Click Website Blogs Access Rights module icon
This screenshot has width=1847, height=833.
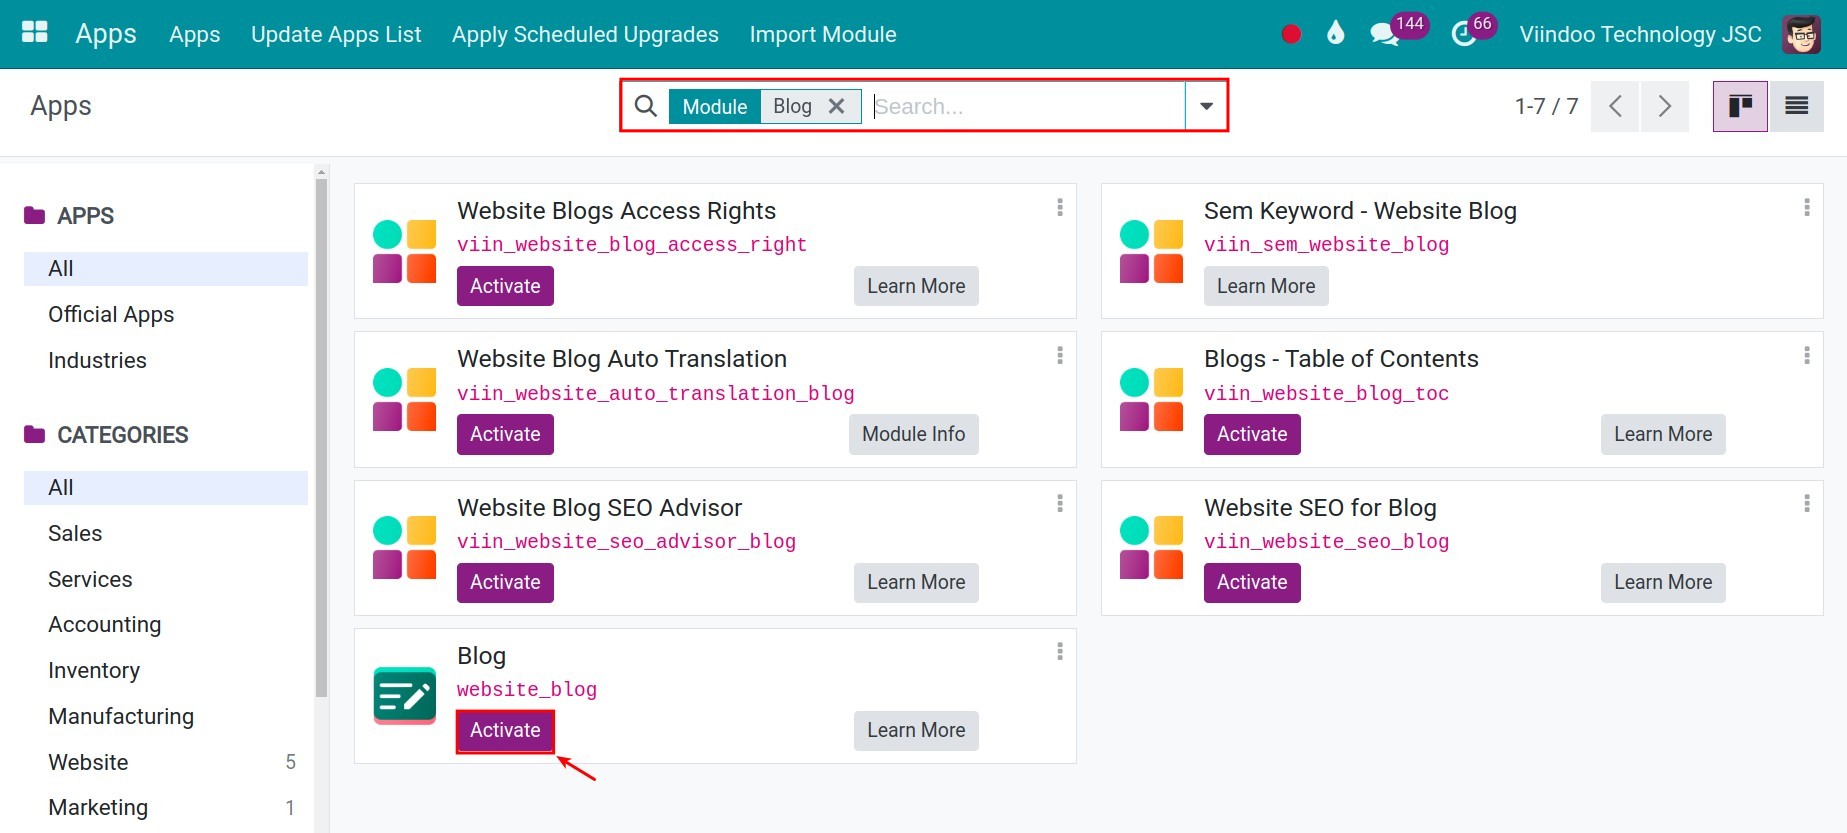(404, 251)
